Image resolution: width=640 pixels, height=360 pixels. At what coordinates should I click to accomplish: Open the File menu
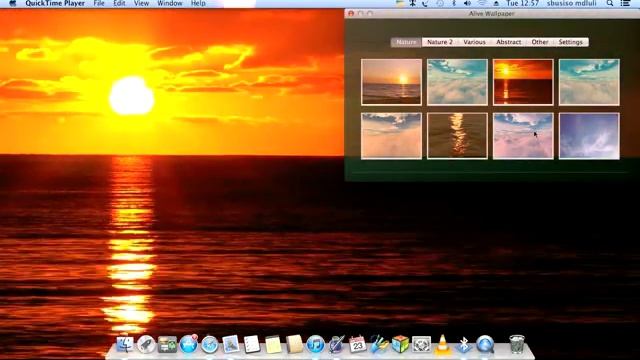tap(99, 3)
